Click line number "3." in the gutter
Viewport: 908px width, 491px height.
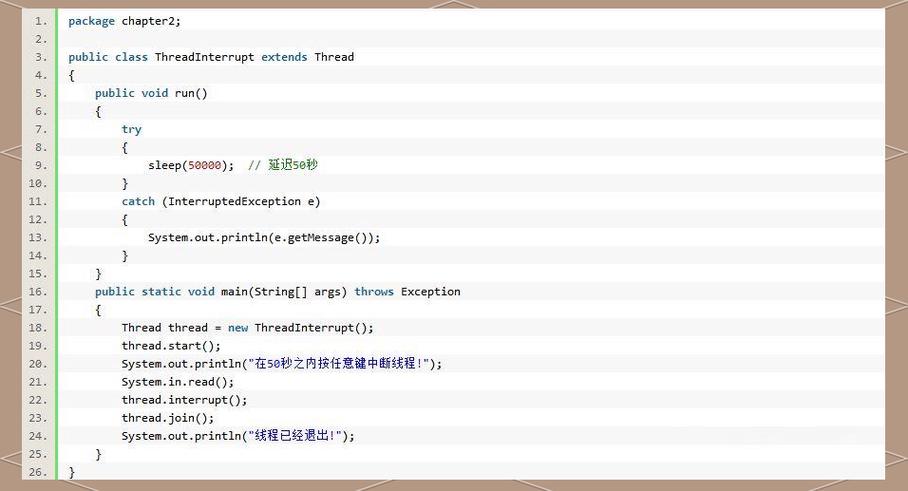pos(41,57)
